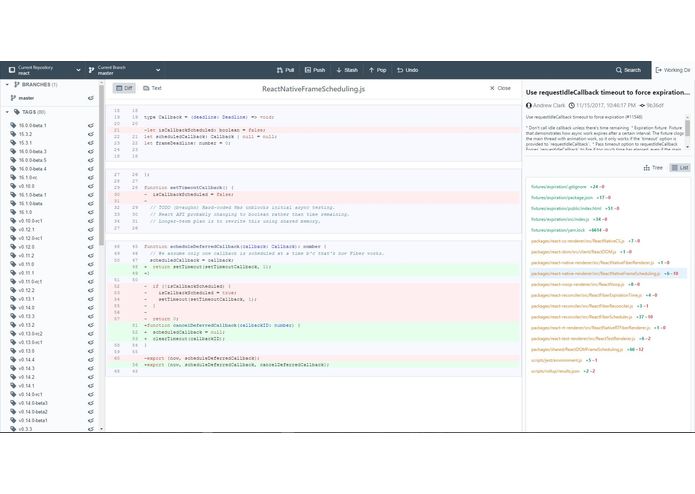The height and width of the screenshot is (494, 695).
Task: Click checkout icon beside tag 15.3.2
Action: click(91, 134)
